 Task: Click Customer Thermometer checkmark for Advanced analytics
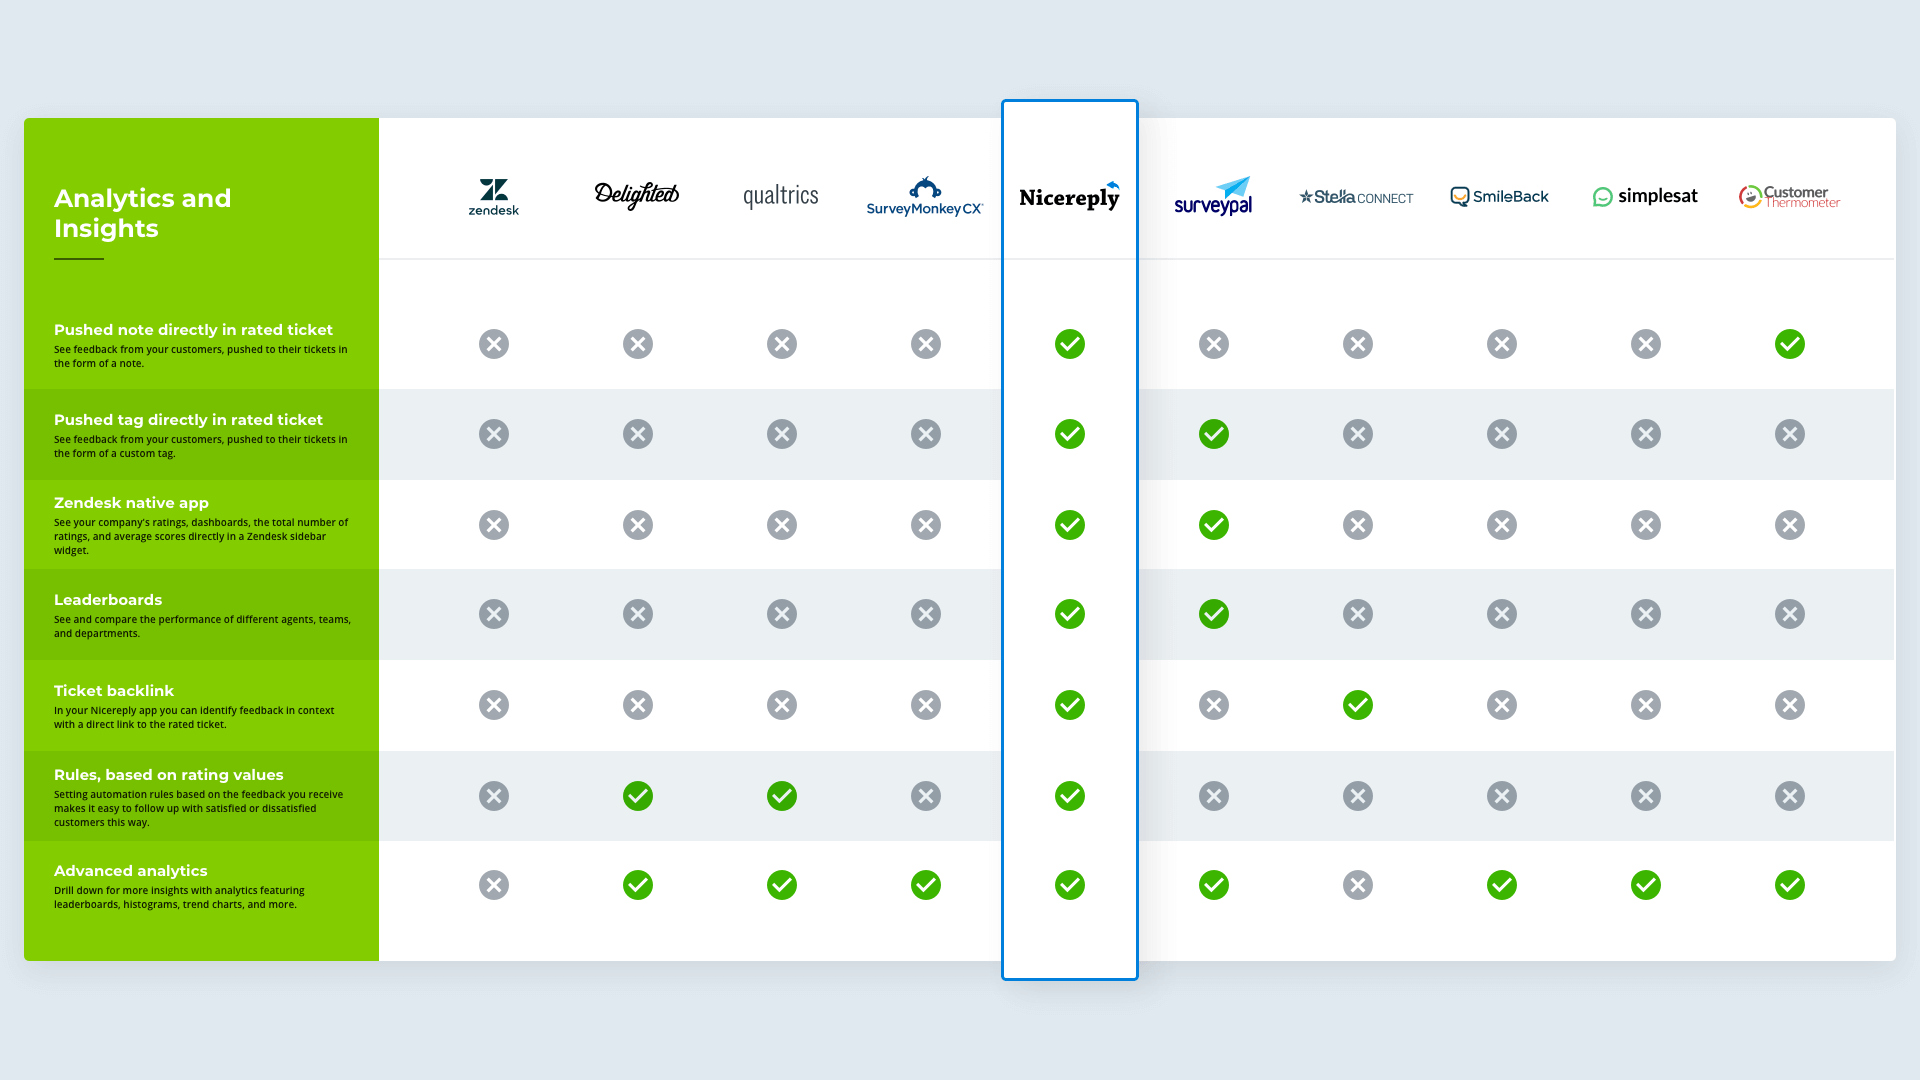click(1790, 885)
